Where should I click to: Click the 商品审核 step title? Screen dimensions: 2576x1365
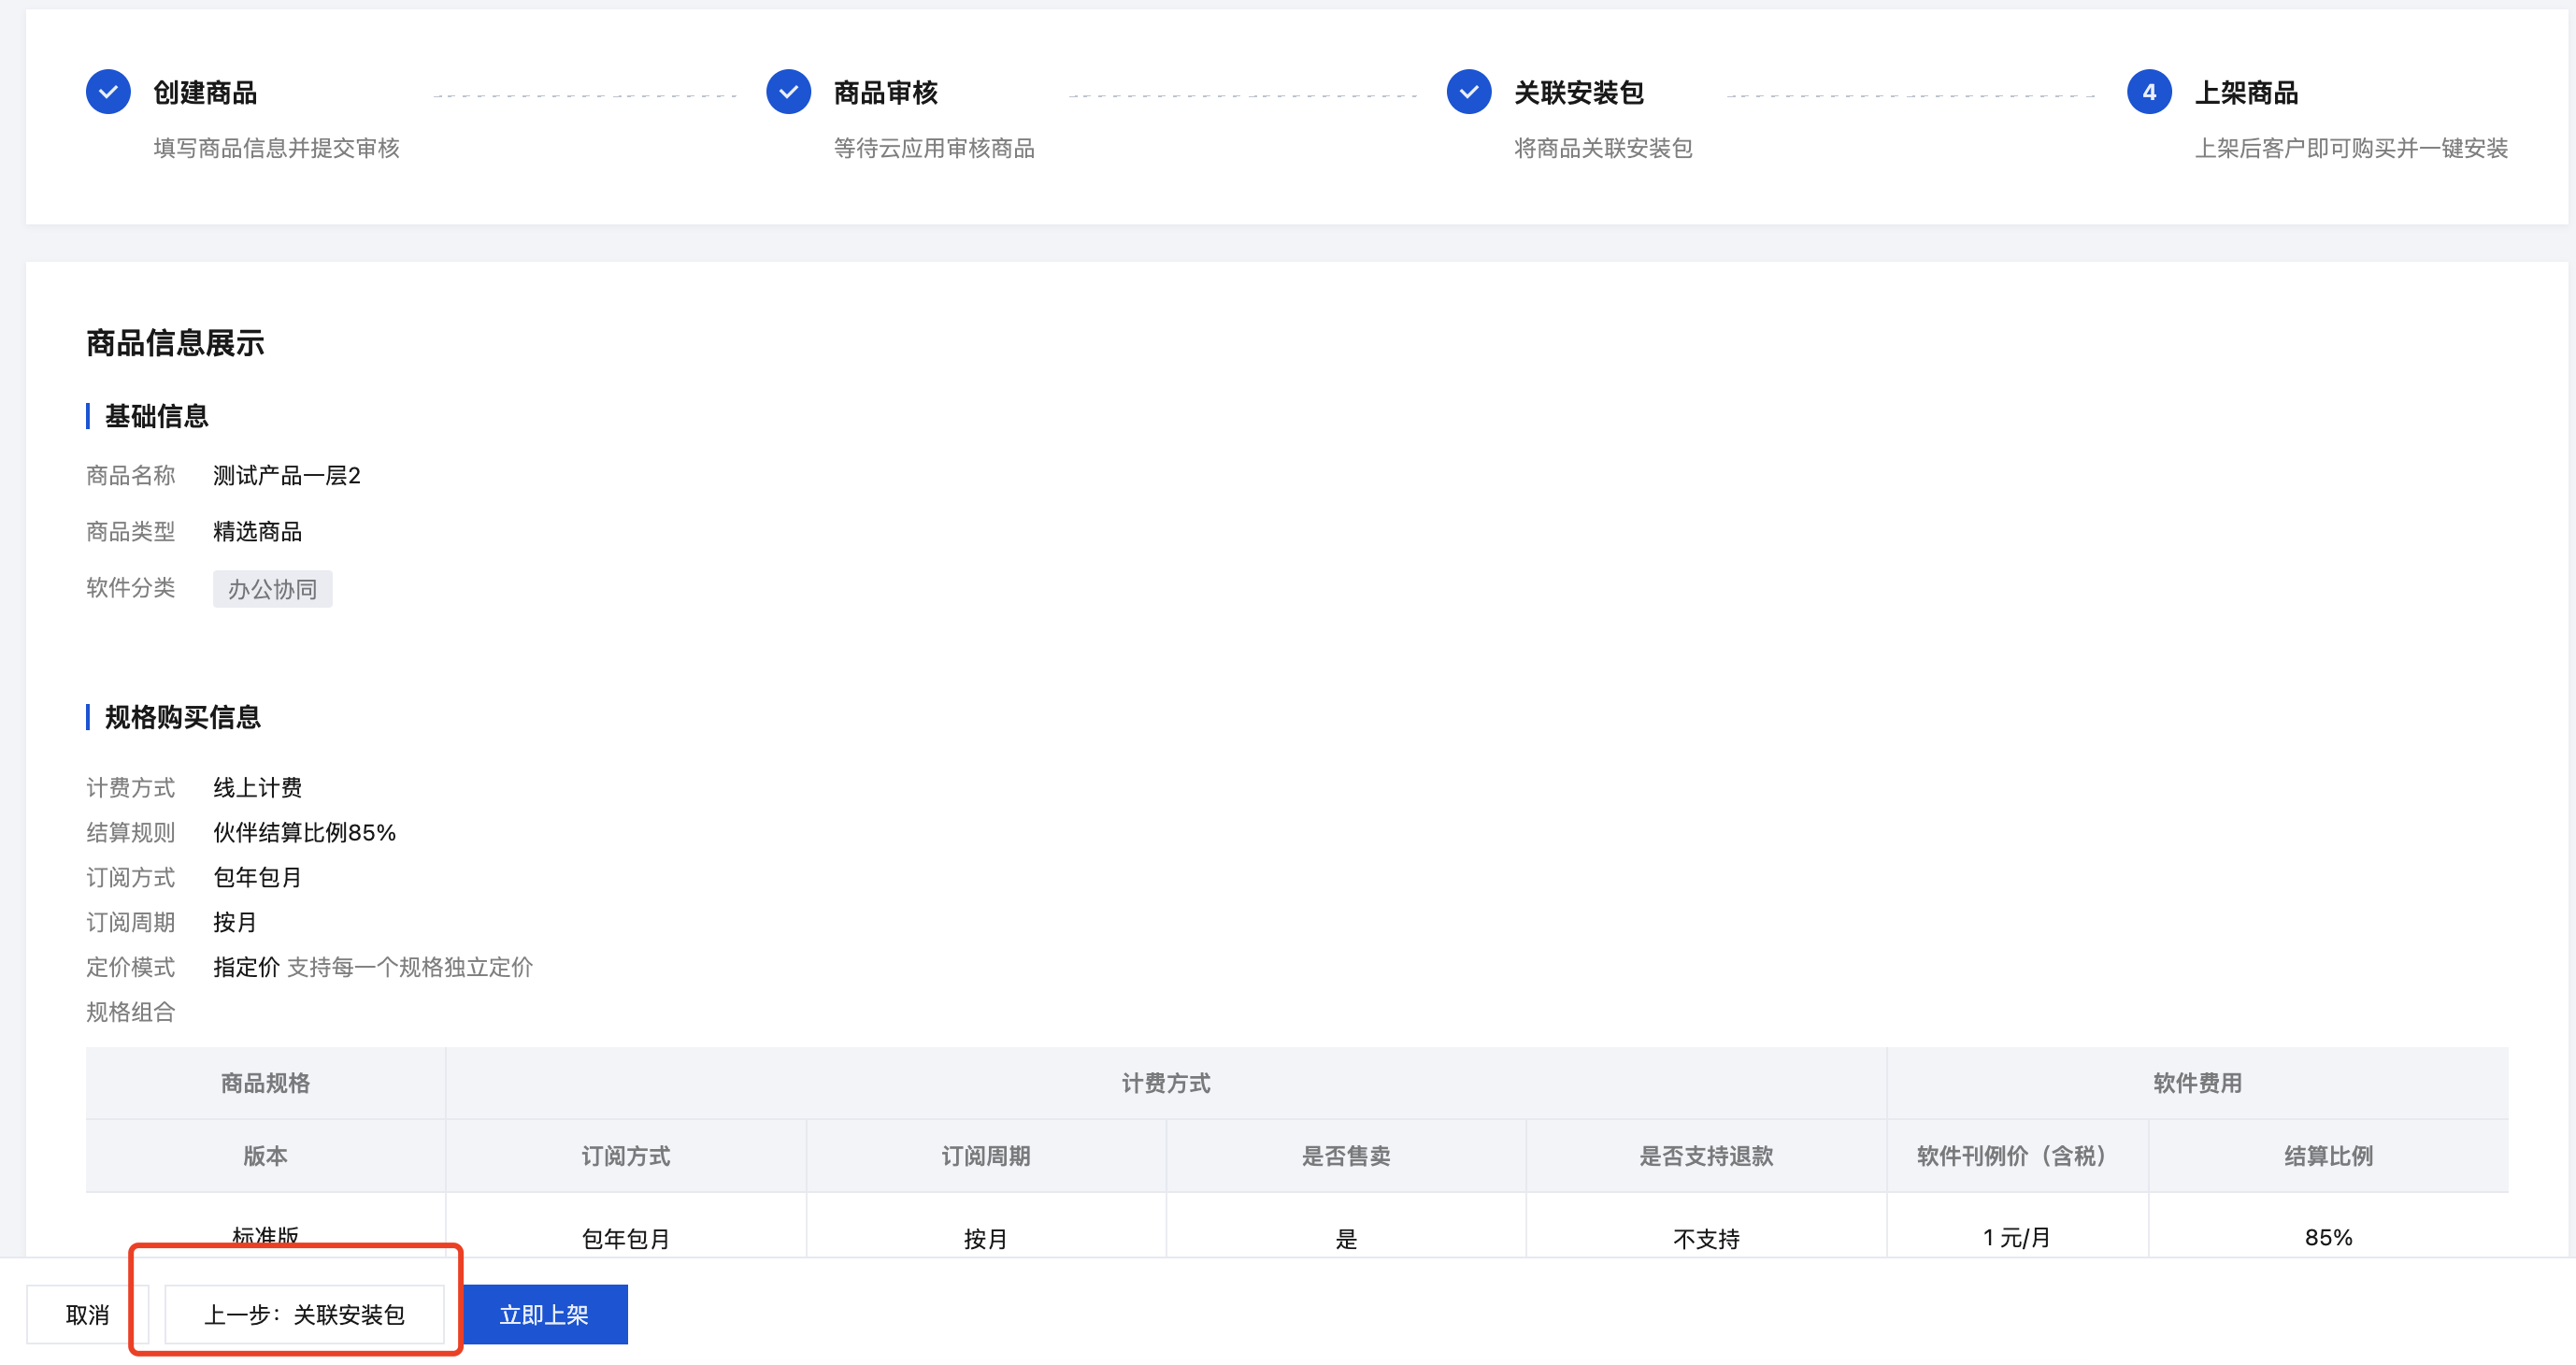(885, 93)
